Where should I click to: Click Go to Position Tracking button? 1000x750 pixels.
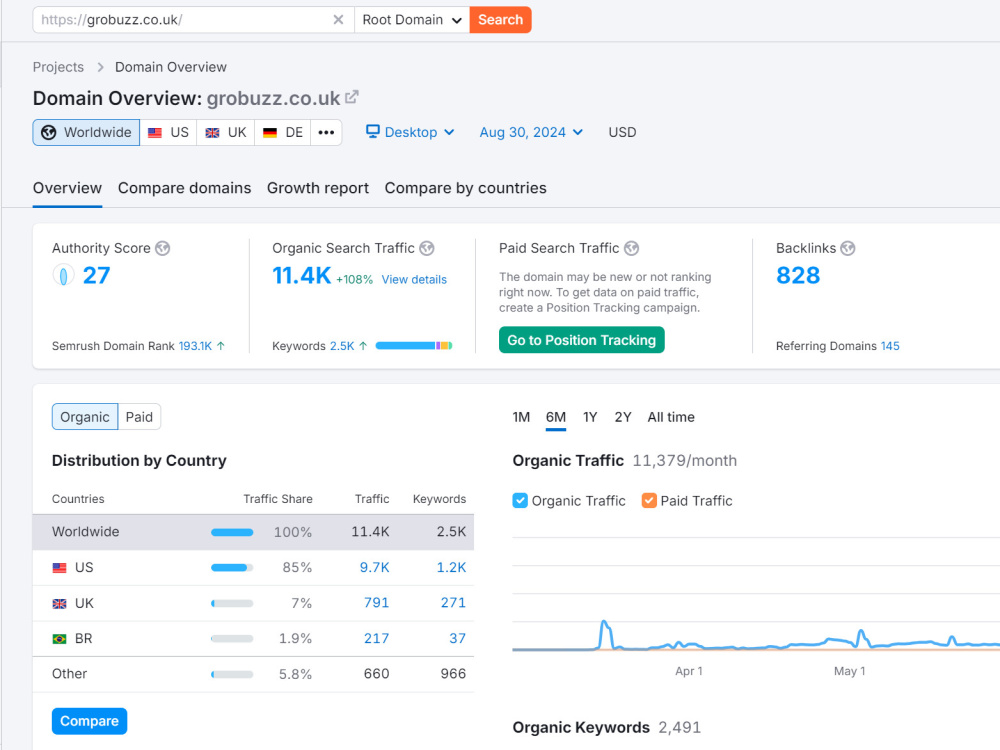pos(582,340)
